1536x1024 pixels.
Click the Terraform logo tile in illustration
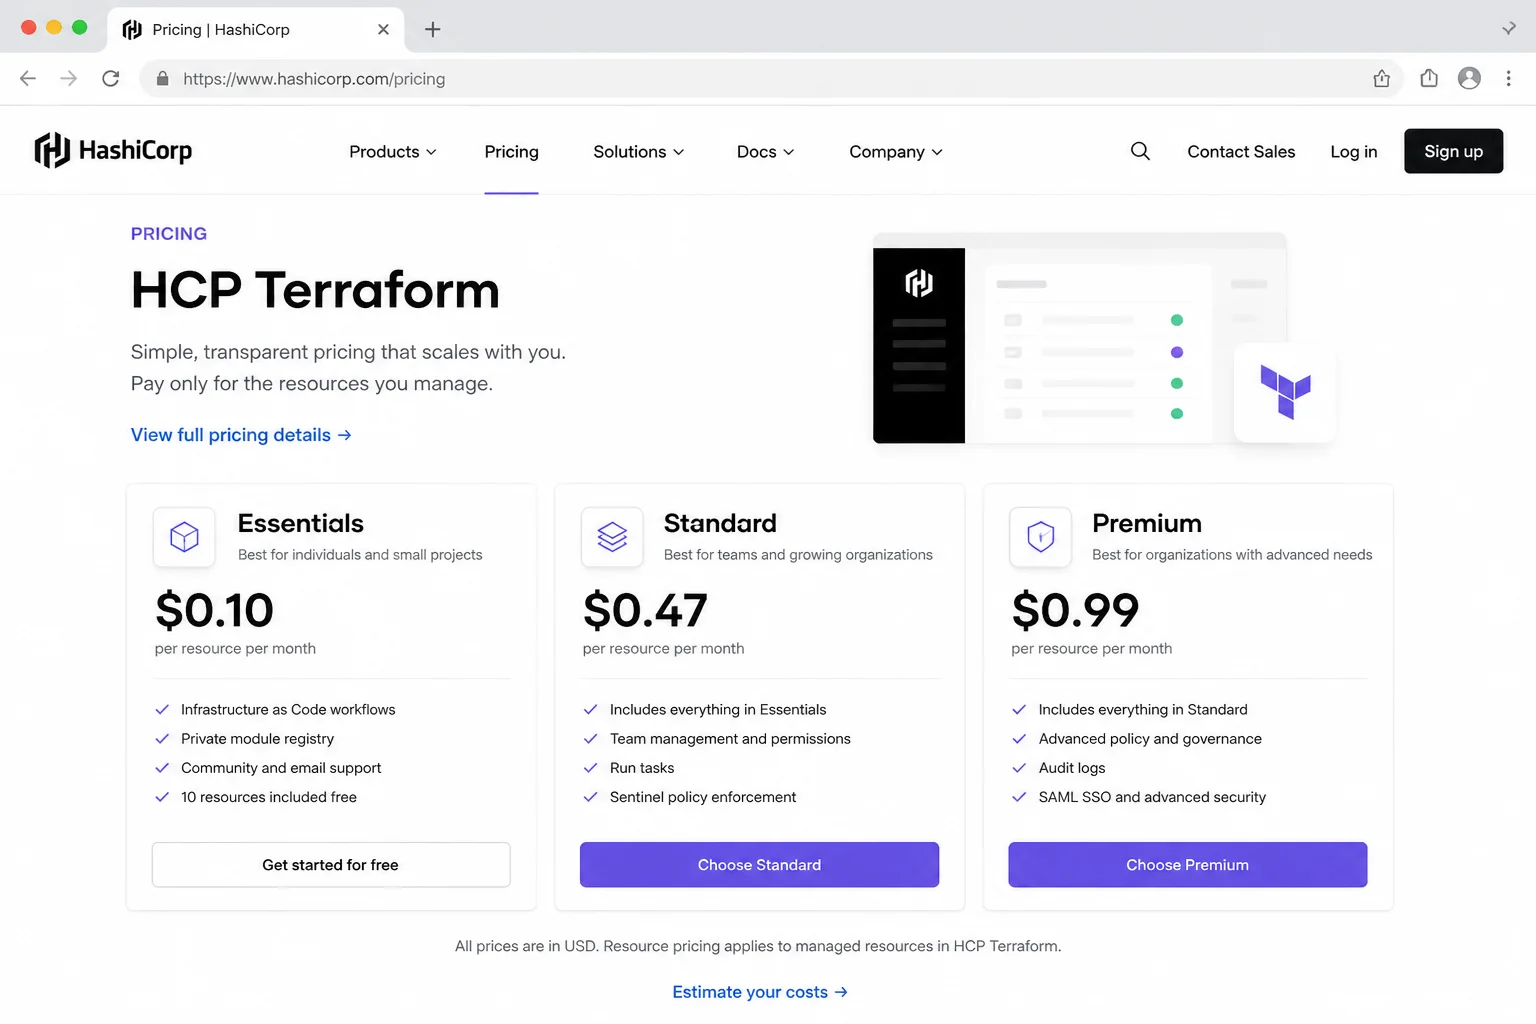tap(1285, 392)
